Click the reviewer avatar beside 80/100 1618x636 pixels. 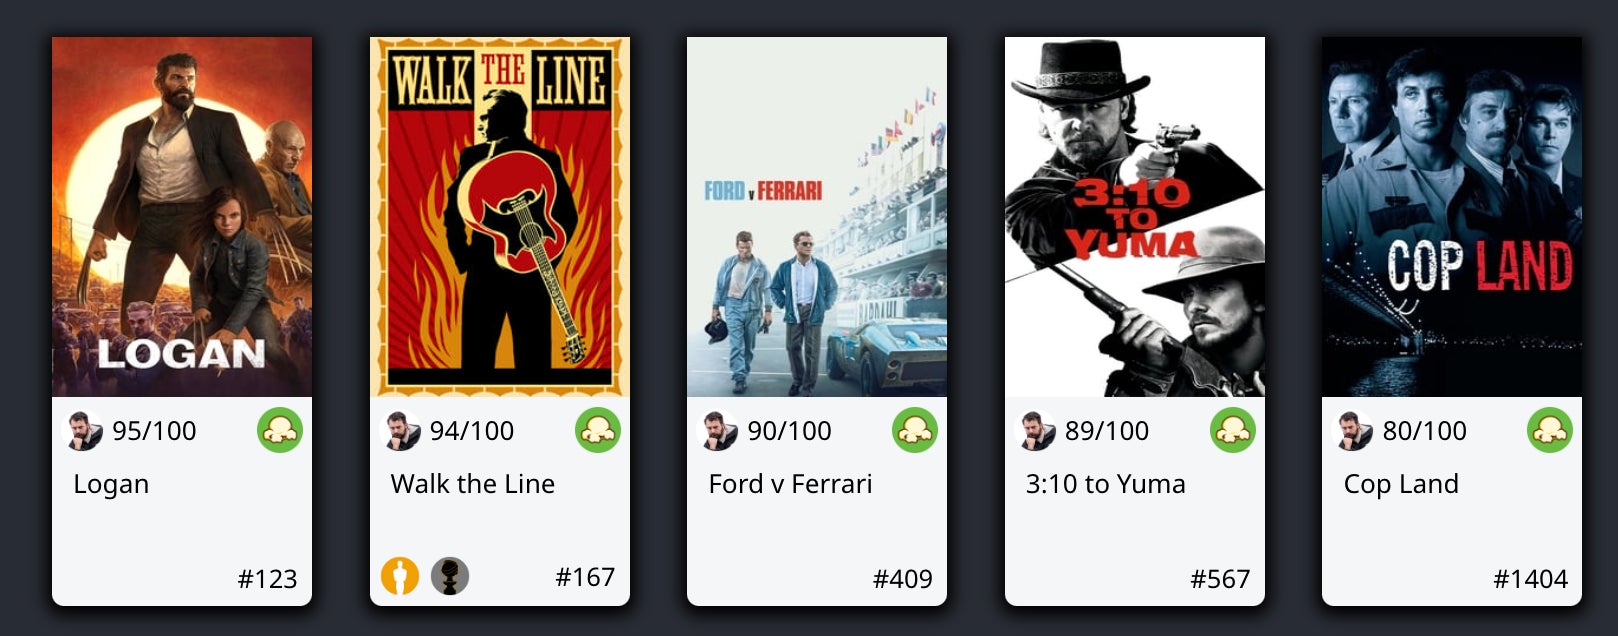click(x=1354, y=431)
